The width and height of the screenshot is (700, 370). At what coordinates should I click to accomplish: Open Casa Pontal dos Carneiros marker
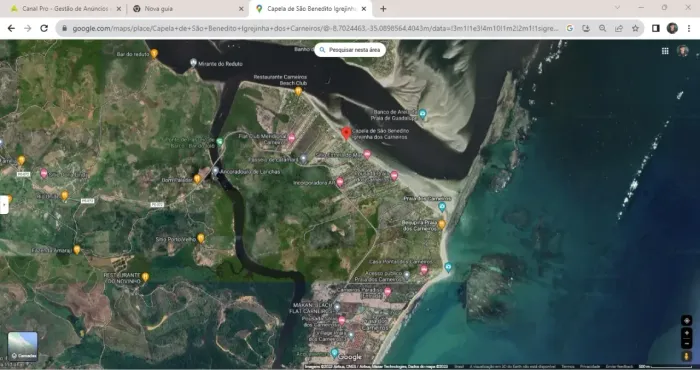(424, 269)
